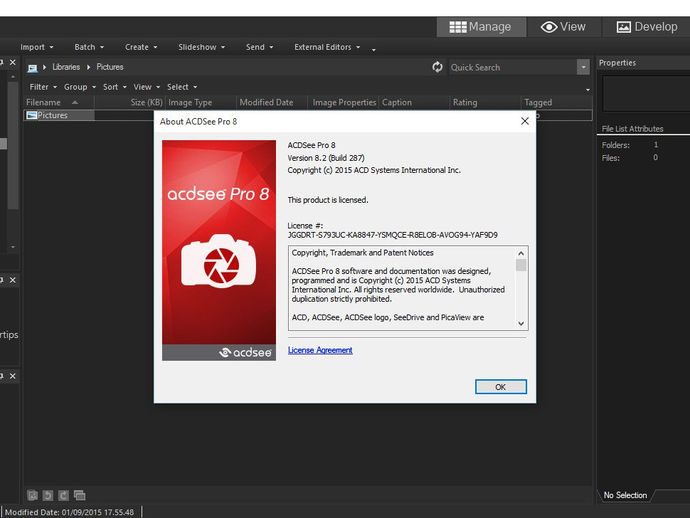Viewport: 690px width, 518px height.
Task: Click into the Quick Search field
Action: tap(513, 67)
